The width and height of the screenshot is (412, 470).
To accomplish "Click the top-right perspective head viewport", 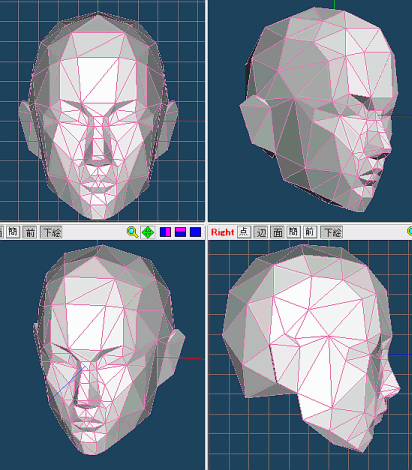I will pos(310,111).
